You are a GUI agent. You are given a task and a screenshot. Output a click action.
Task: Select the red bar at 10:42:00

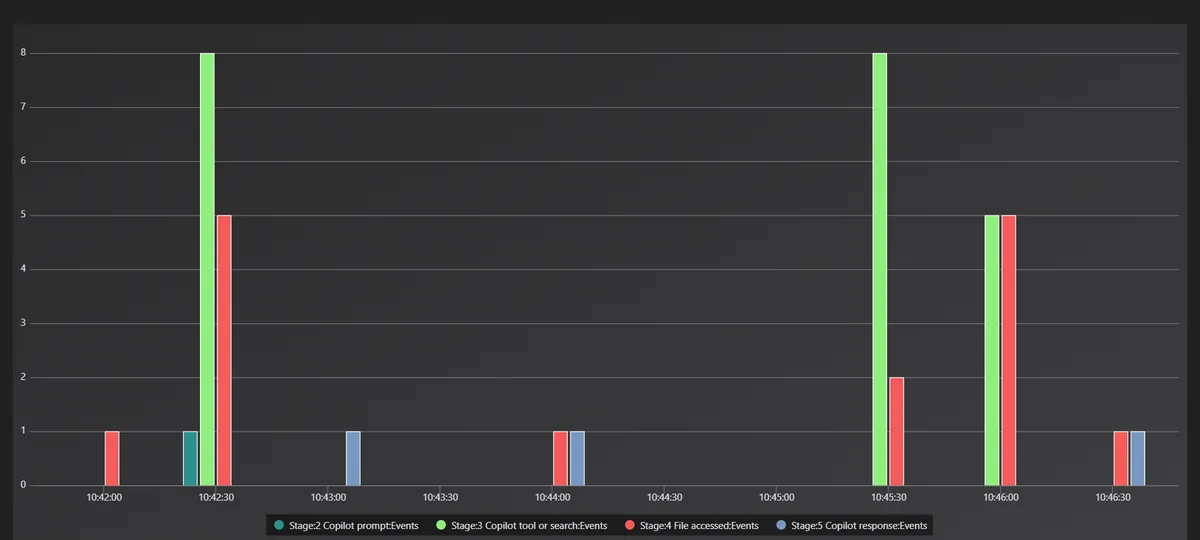112,458
